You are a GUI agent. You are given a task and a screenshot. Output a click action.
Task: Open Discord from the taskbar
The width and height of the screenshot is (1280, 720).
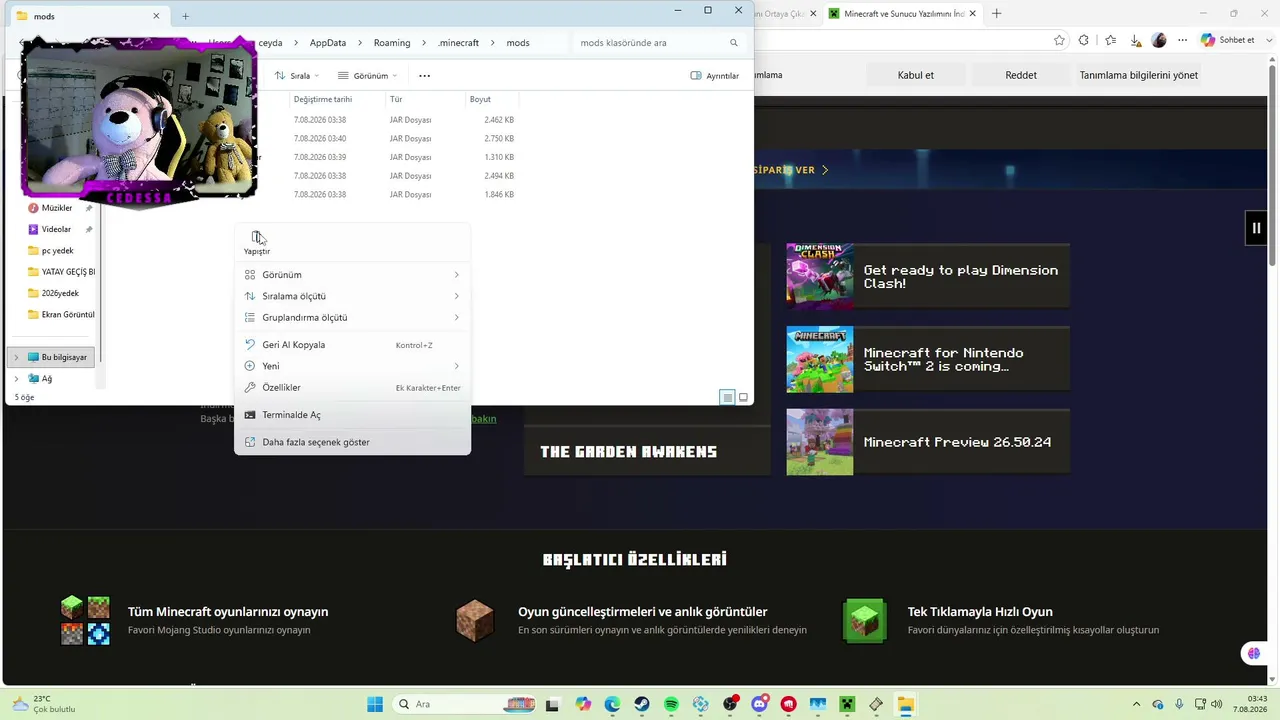[x=759, y=704]
